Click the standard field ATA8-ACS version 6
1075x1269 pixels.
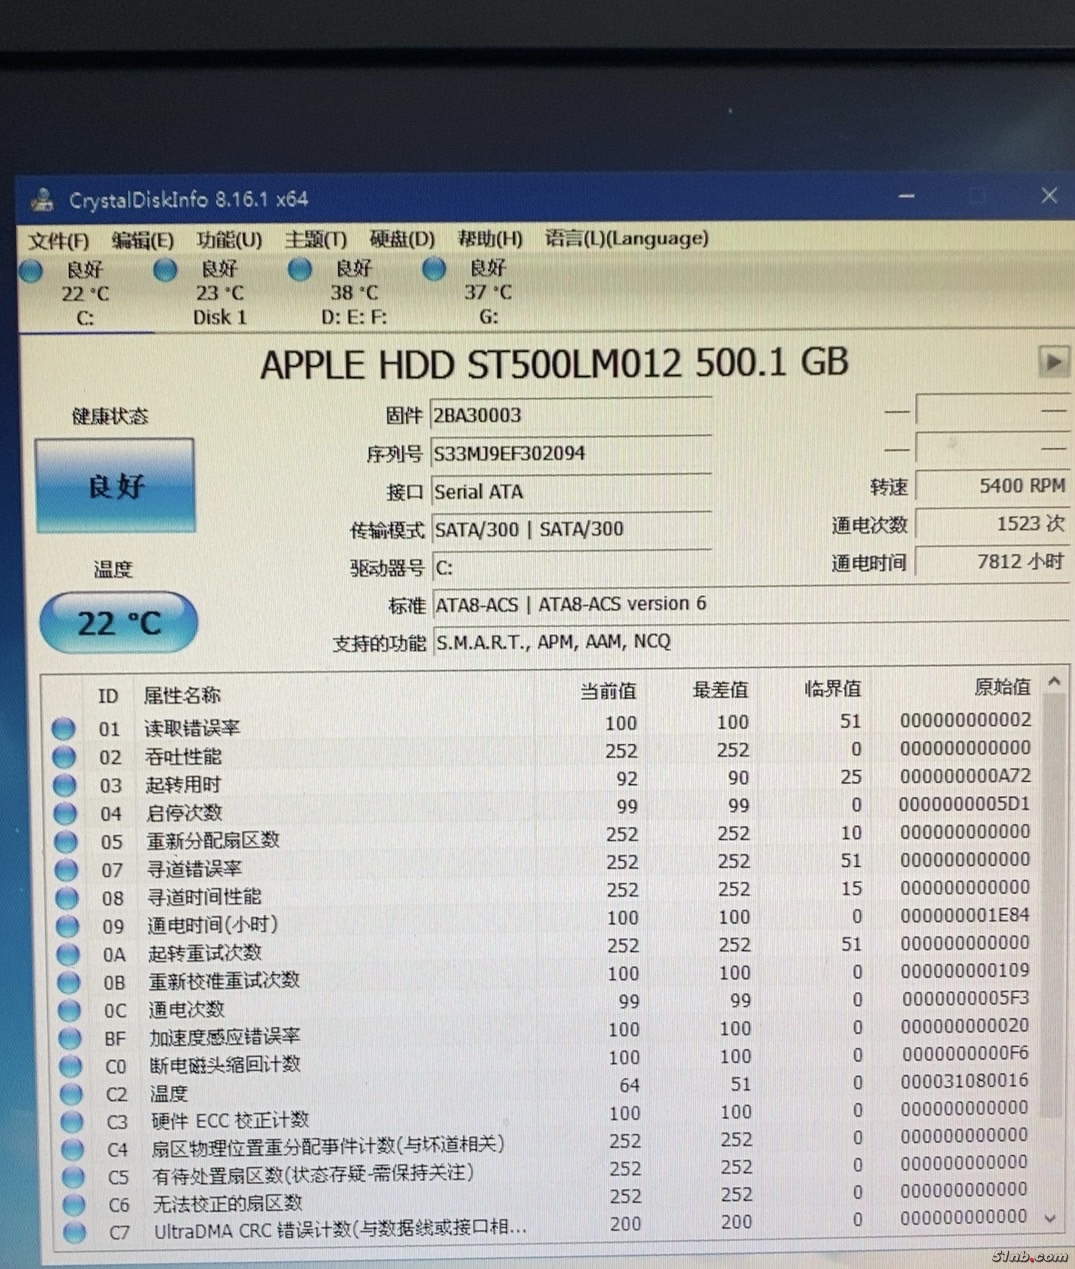click(x=751, y=604)
